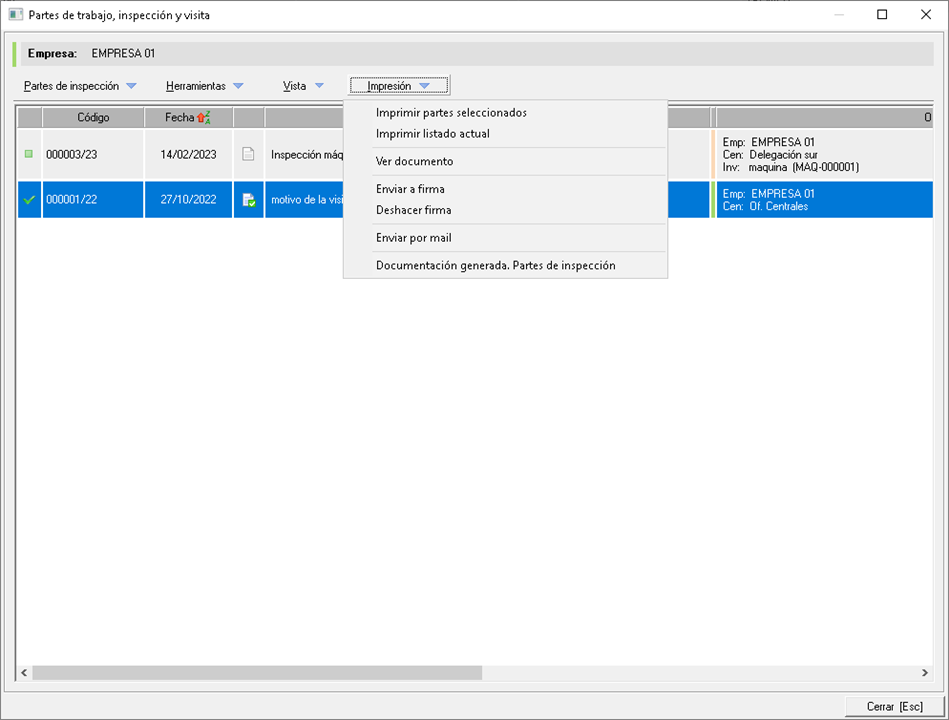Click the document icon in row 000003/23
The image size is (949, 720).
[x=248, y=154]
